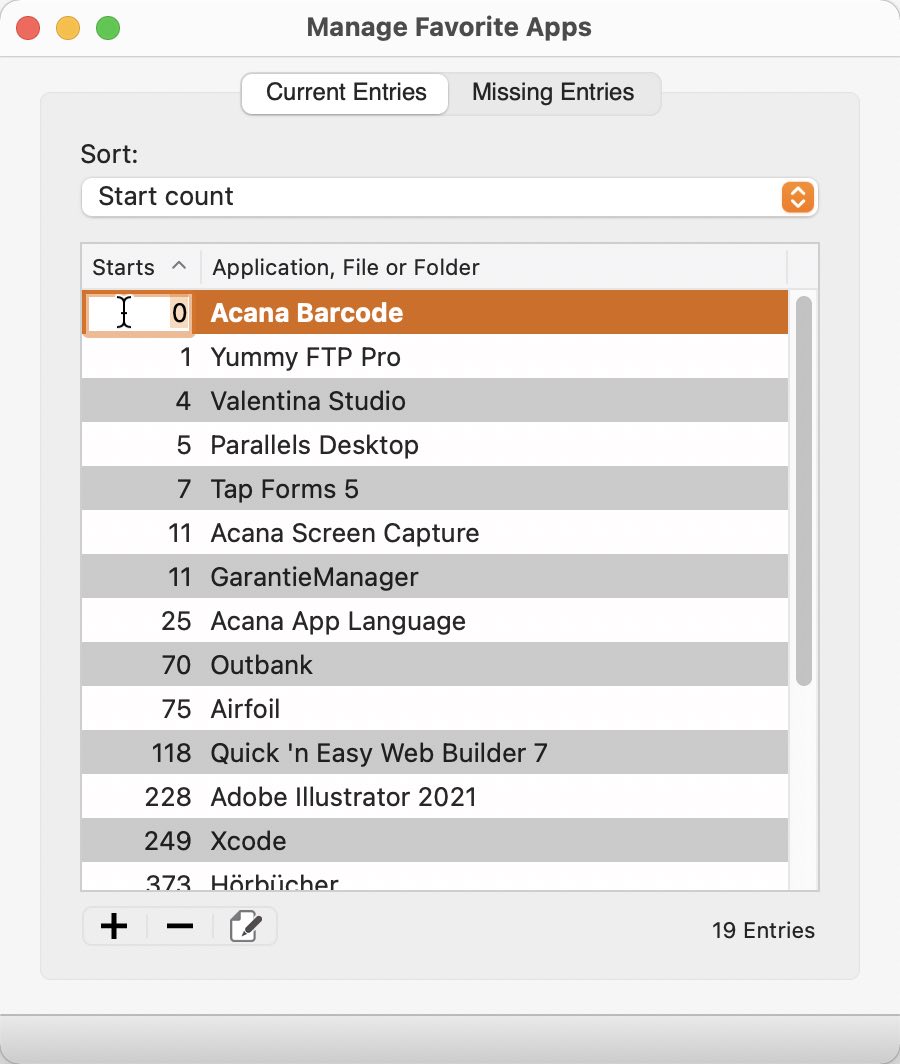Viewport: 900px width, 1064px height.
Task: Click the edit pencil icon
Action: tap(245, 926)
